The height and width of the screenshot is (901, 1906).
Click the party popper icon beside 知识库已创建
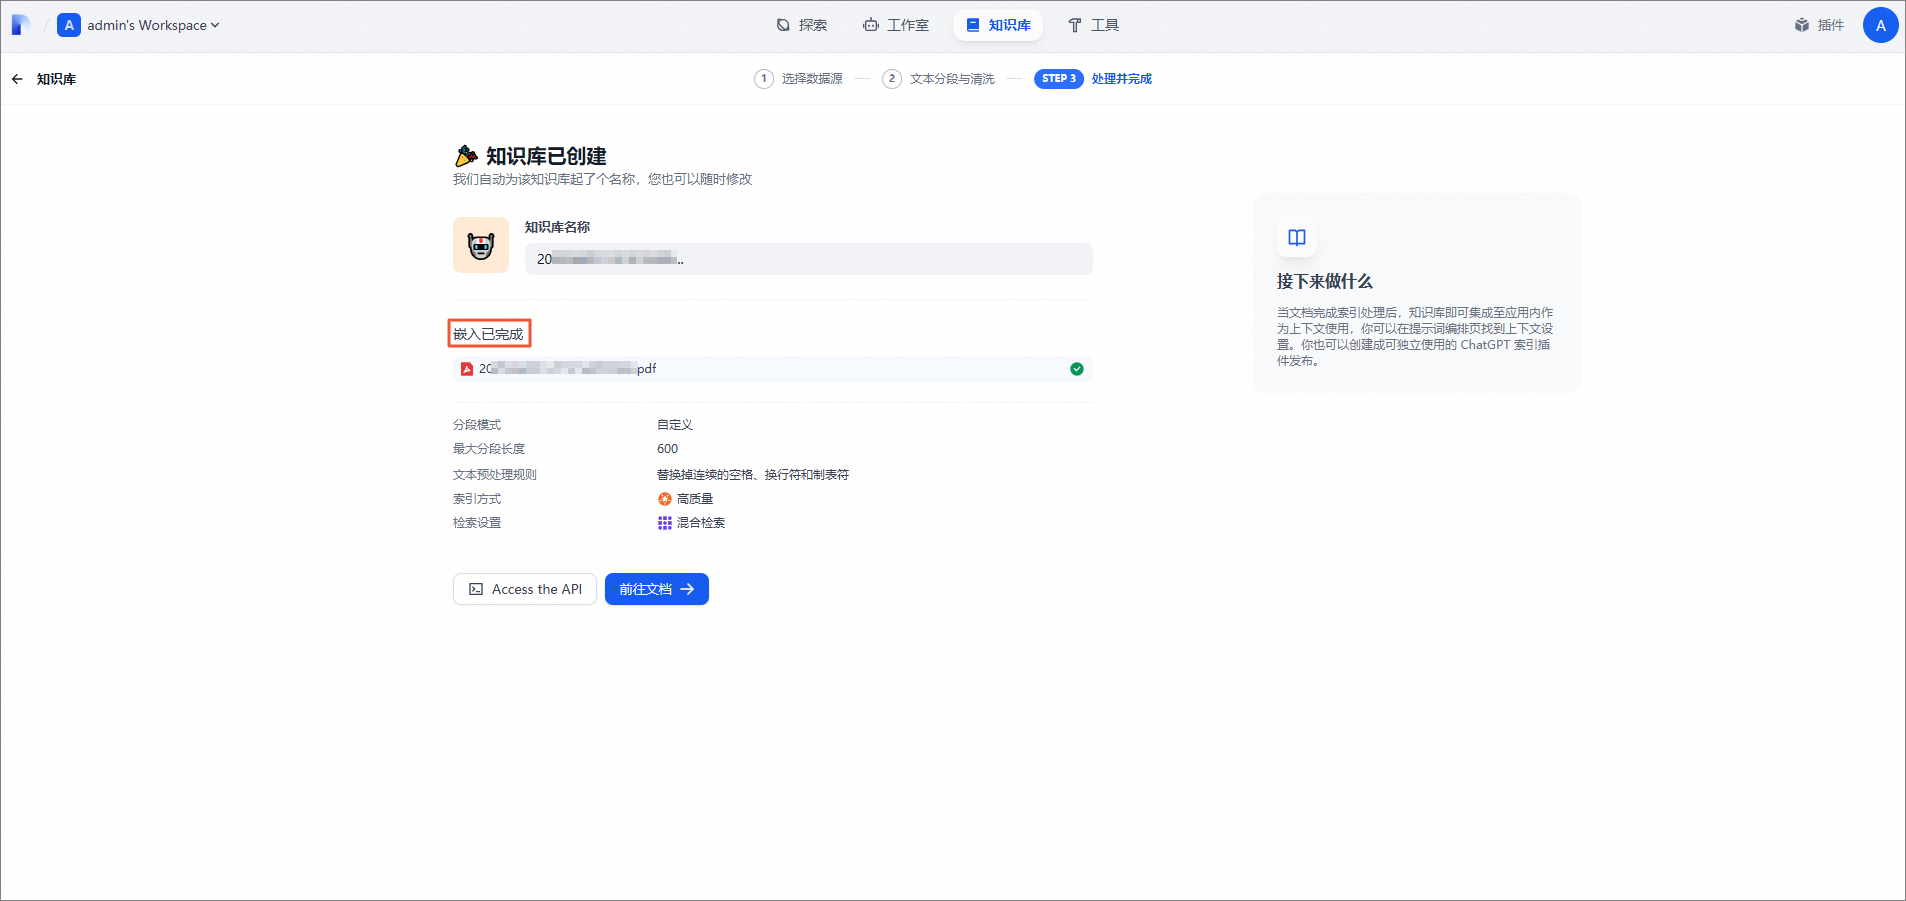tap(466, 156)
